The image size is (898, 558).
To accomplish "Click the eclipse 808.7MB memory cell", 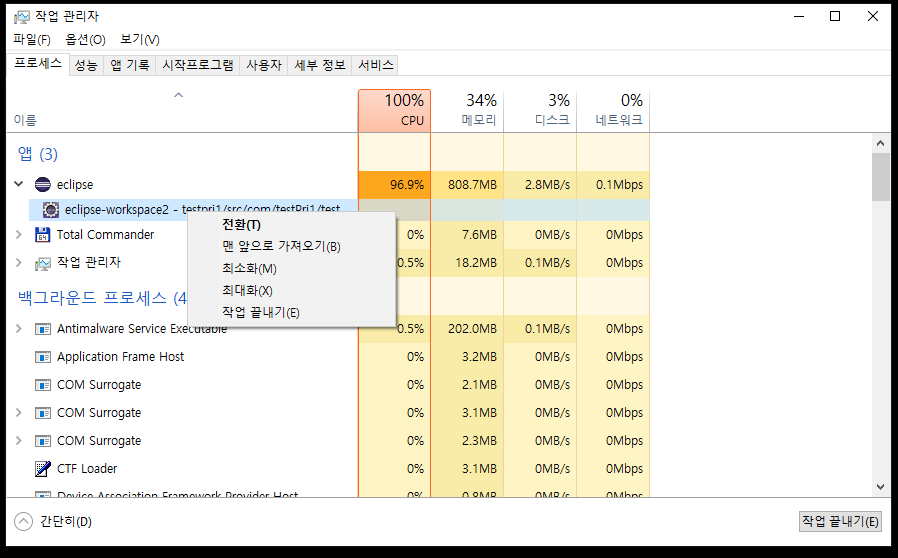I will (467, 184).
